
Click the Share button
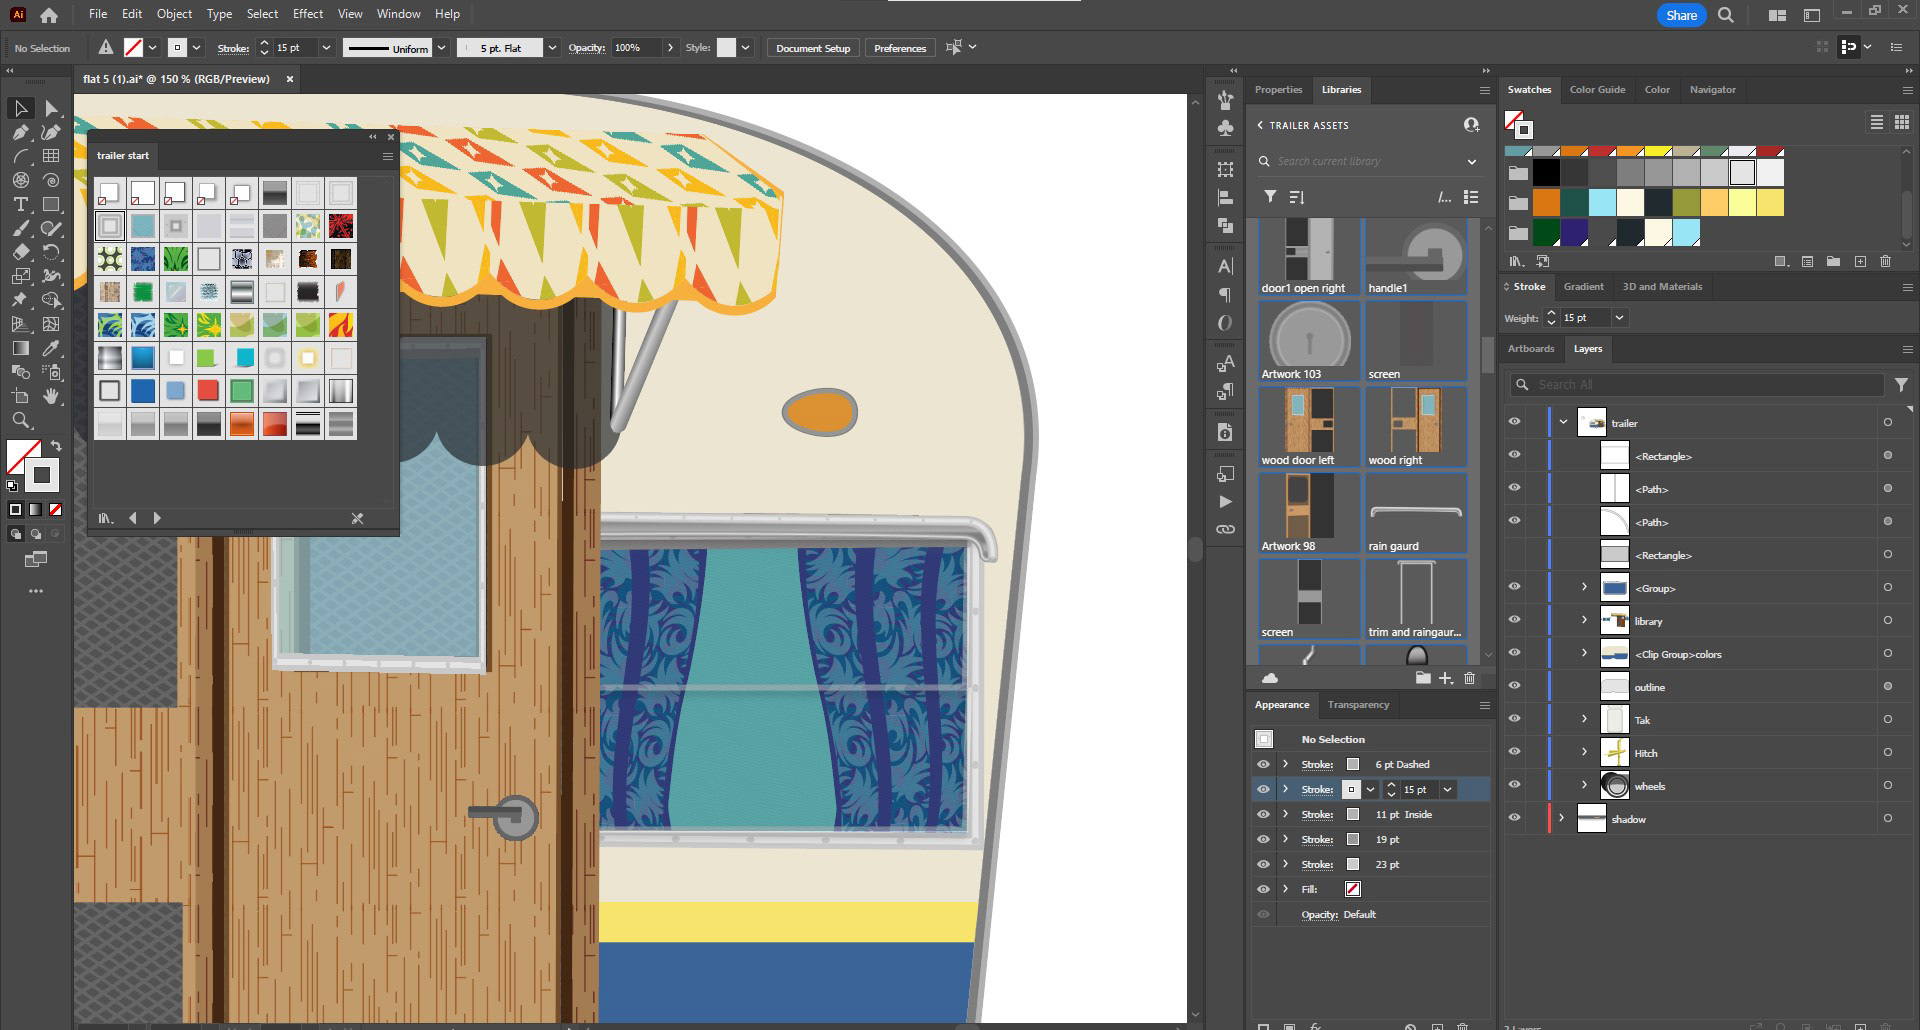coord(1681,15)
